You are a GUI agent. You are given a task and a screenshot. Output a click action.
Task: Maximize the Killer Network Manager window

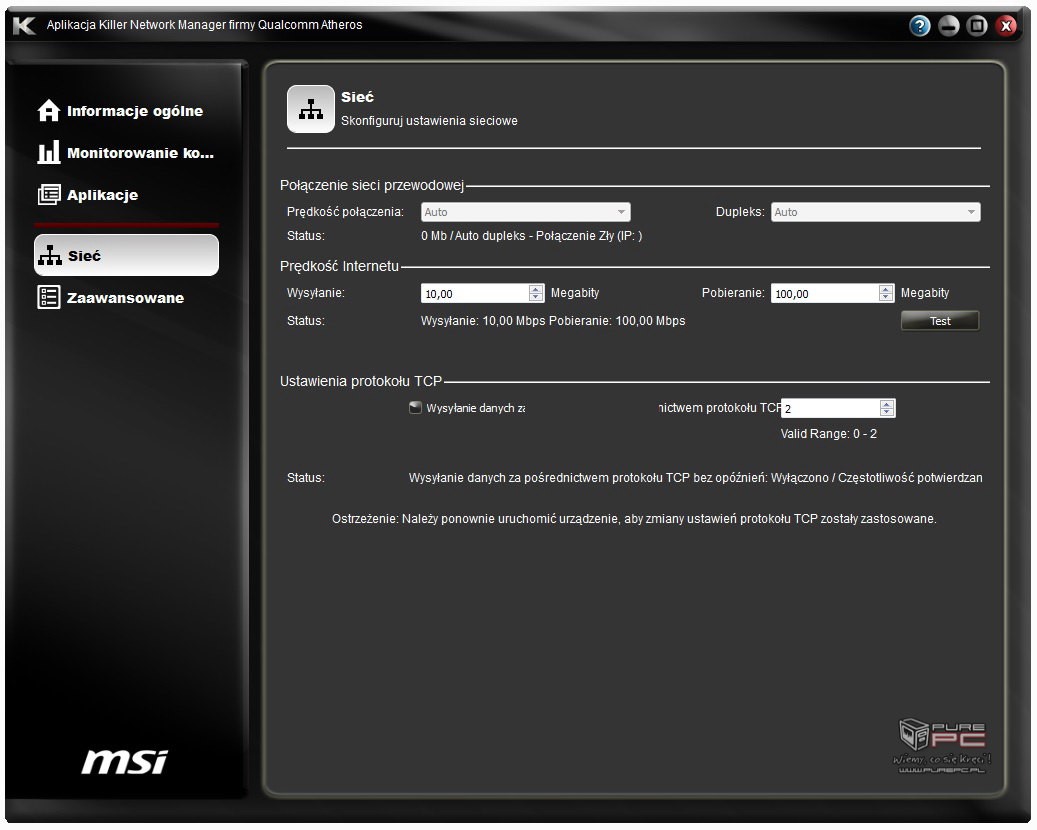click(x=977, y=26)
